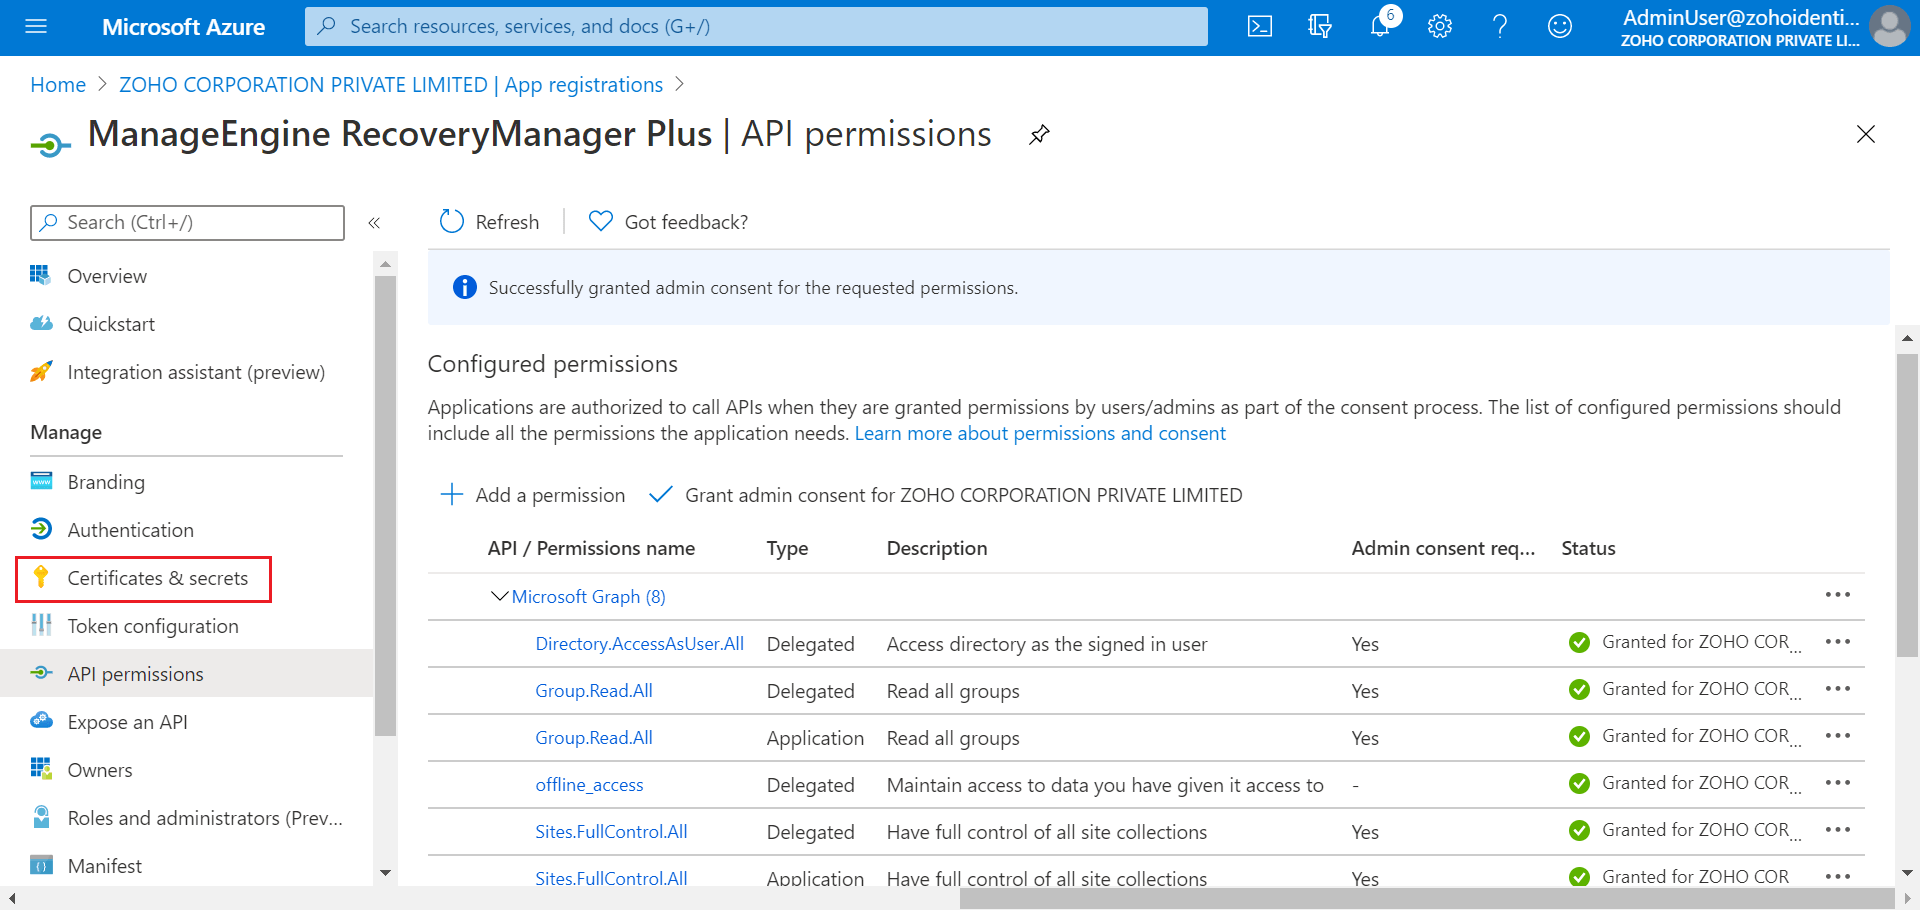Open more options for Microsoft Graph group

click(1837, 595)
